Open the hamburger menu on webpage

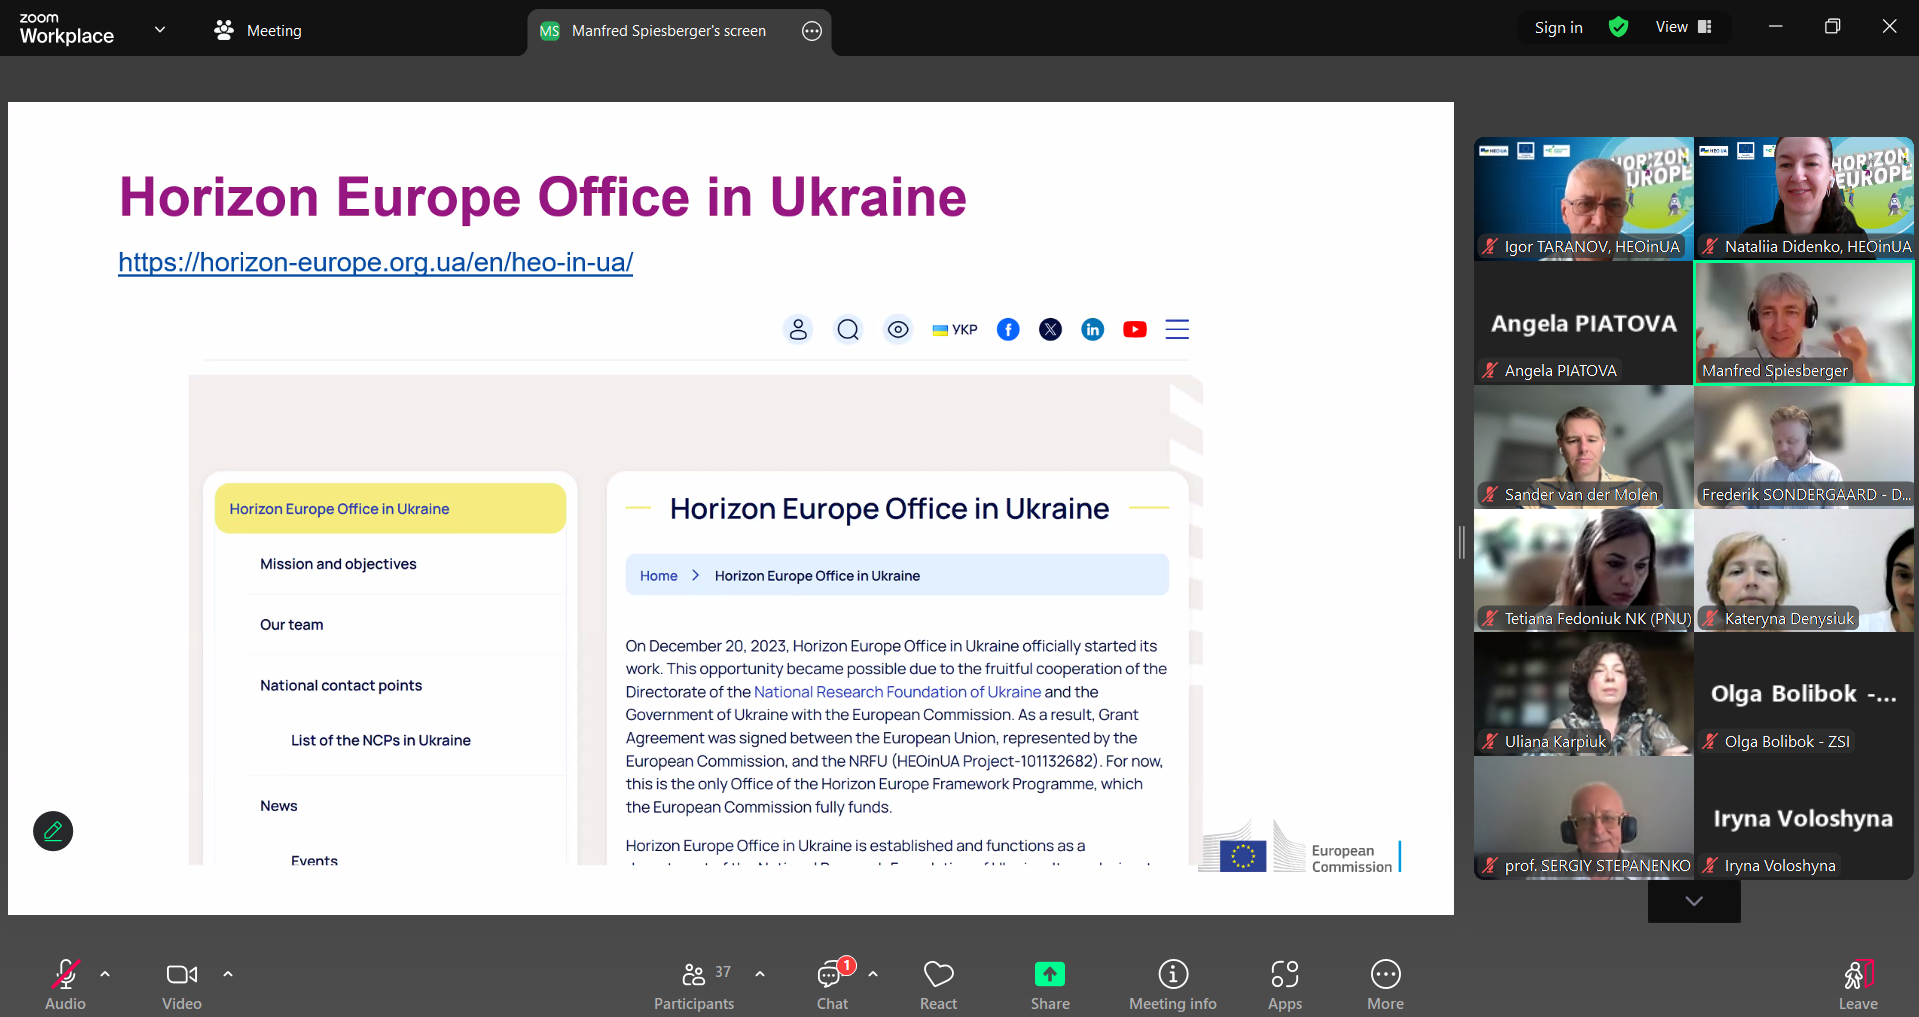[x=1177, y=329]
